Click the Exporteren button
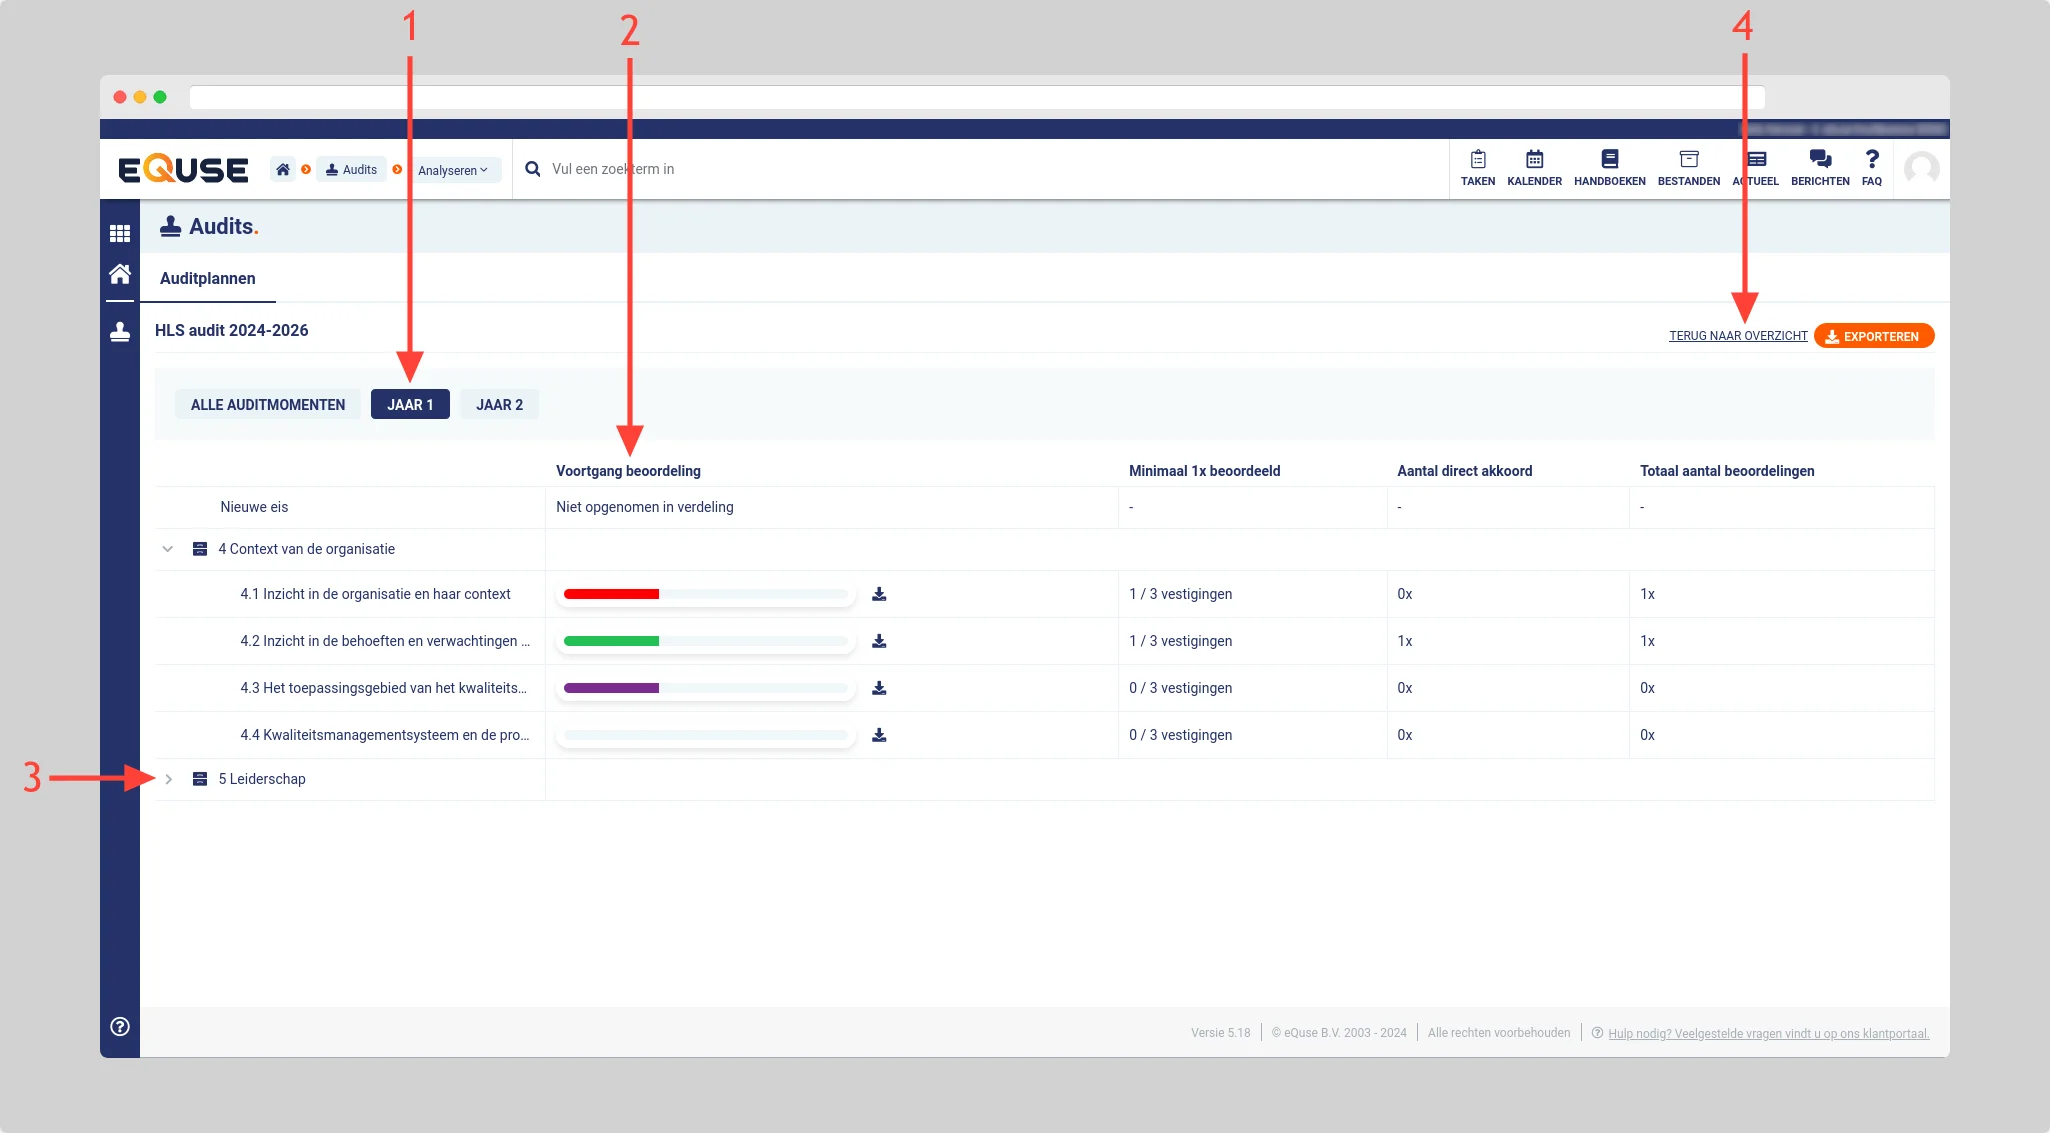Screen dimensions: 2050x1133 pyautogui.click(x=1873, y=336)
